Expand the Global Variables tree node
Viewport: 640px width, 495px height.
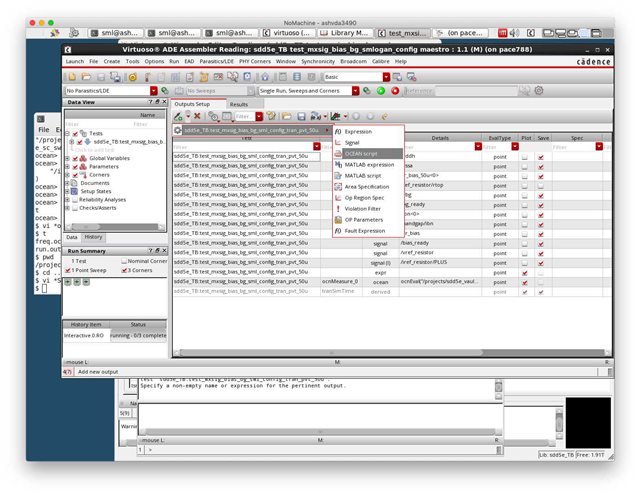[66, 158]
